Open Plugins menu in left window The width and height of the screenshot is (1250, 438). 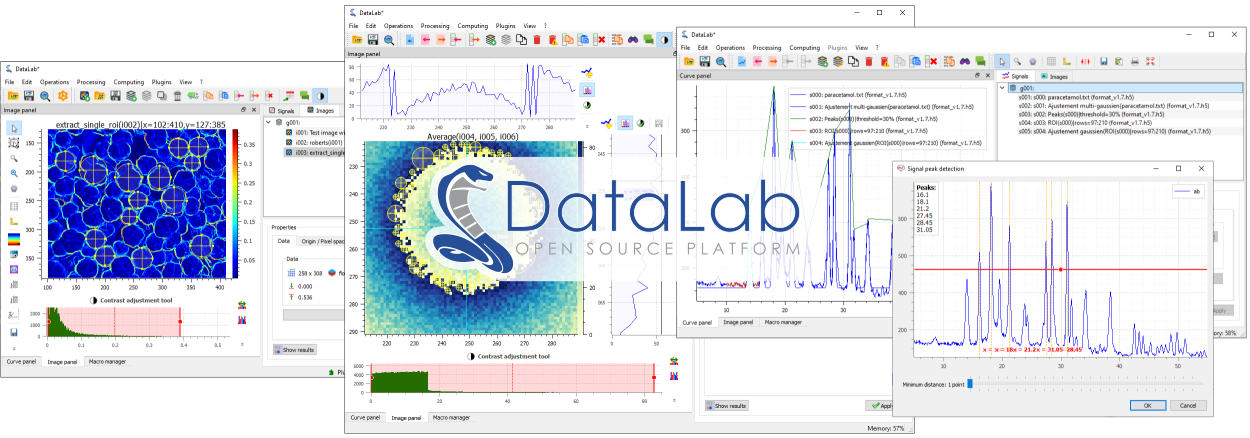161,82
